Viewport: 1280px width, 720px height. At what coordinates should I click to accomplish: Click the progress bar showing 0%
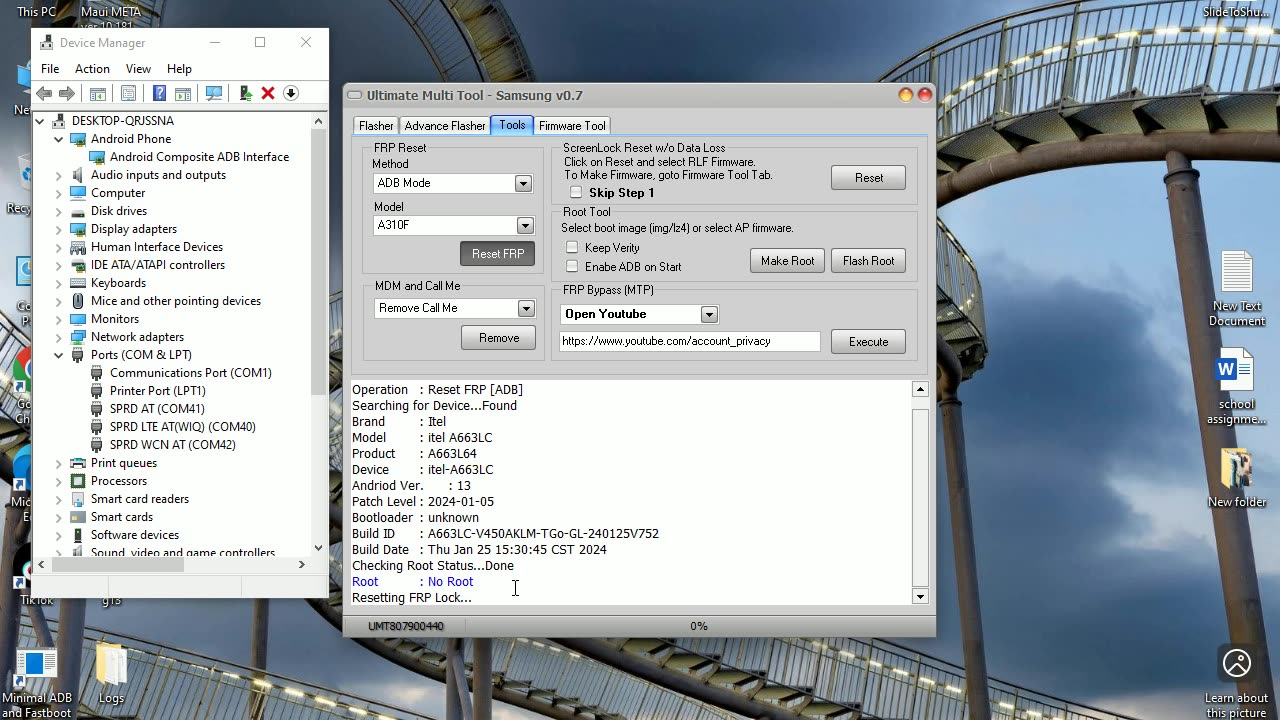click(699, 627)
